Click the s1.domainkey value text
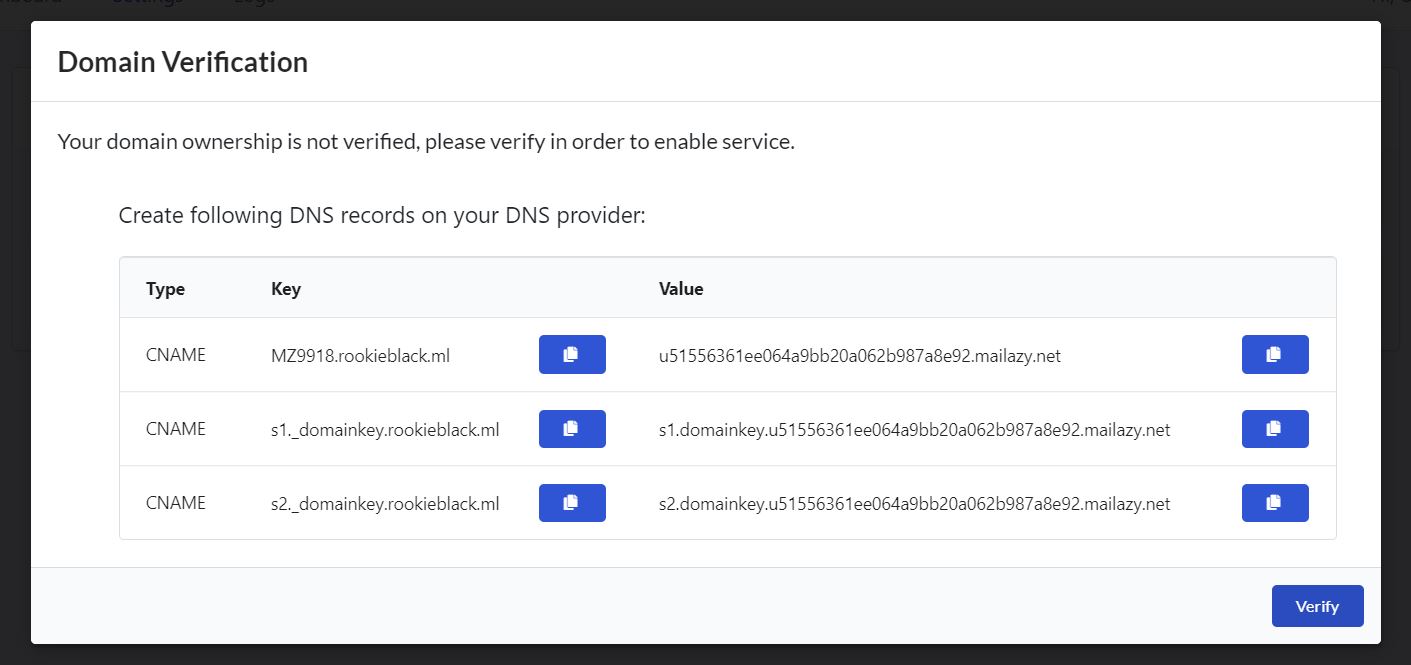 914,430
